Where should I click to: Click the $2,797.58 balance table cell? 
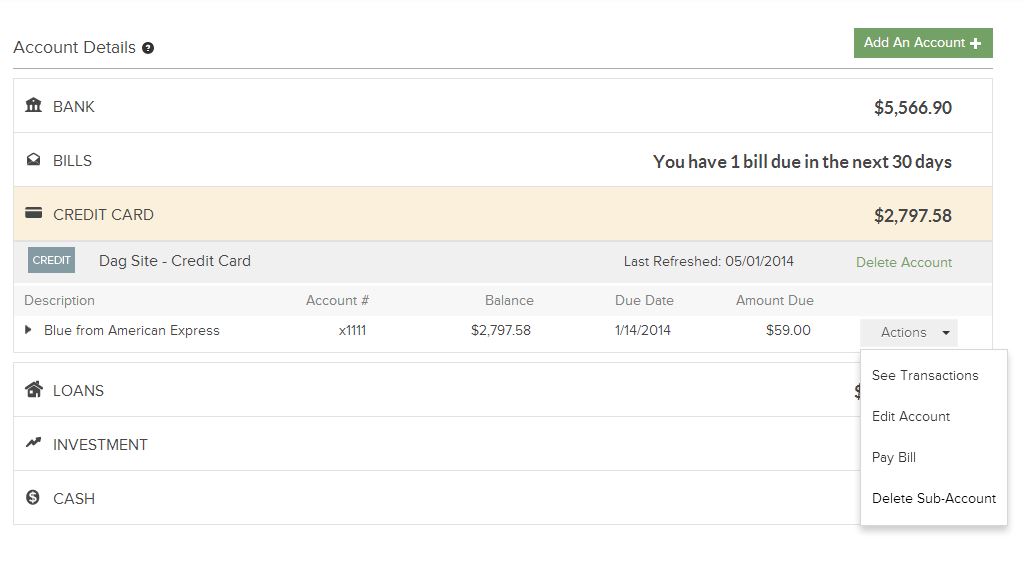pyautogui.click(x=501, y=330)
